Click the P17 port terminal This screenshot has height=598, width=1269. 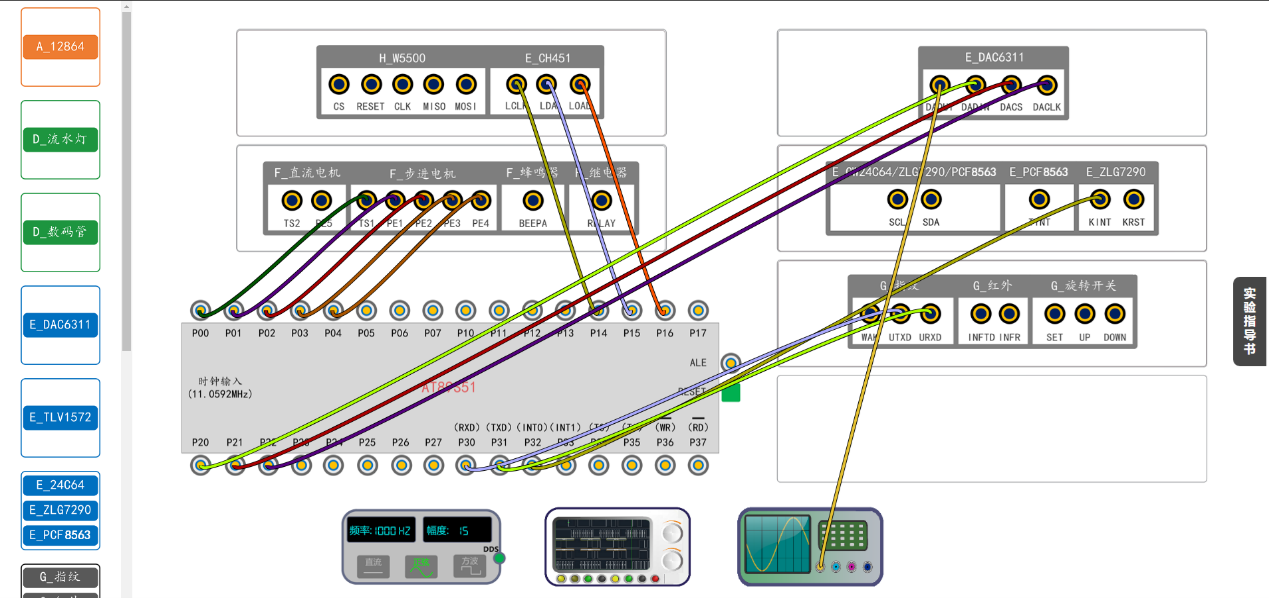pos(698,311)
